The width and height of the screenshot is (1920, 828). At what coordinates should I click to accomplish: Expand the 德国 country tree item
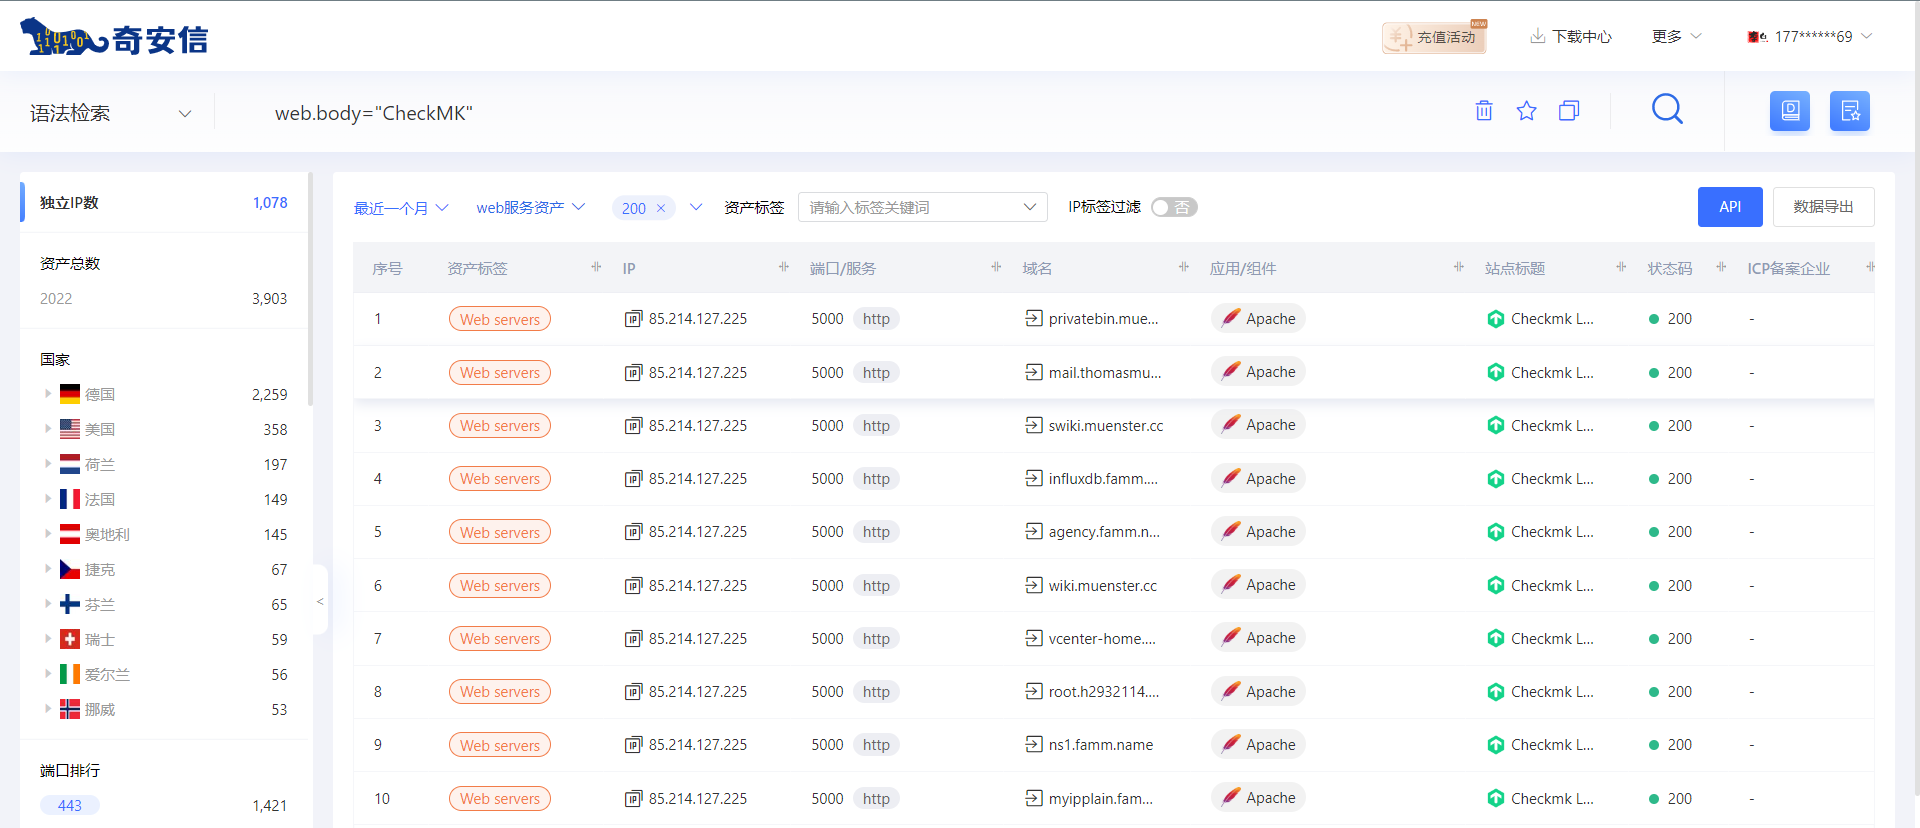[47, 394]
